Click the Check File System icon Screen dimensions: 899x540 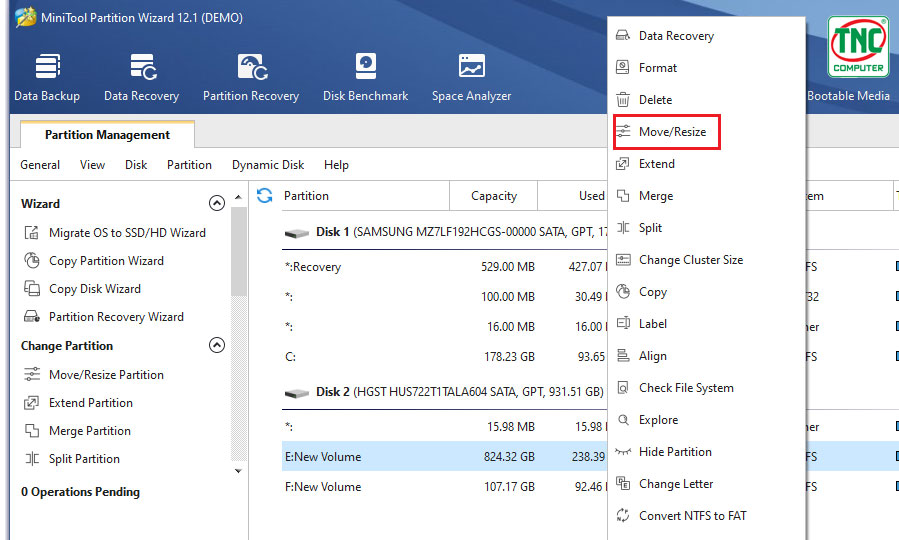(623, 388)
